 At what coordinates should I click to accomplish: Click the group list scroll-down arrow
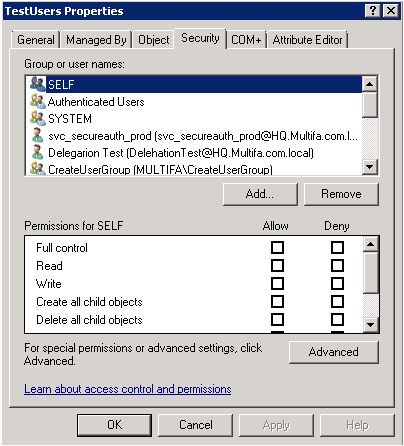tap(370, 166)
